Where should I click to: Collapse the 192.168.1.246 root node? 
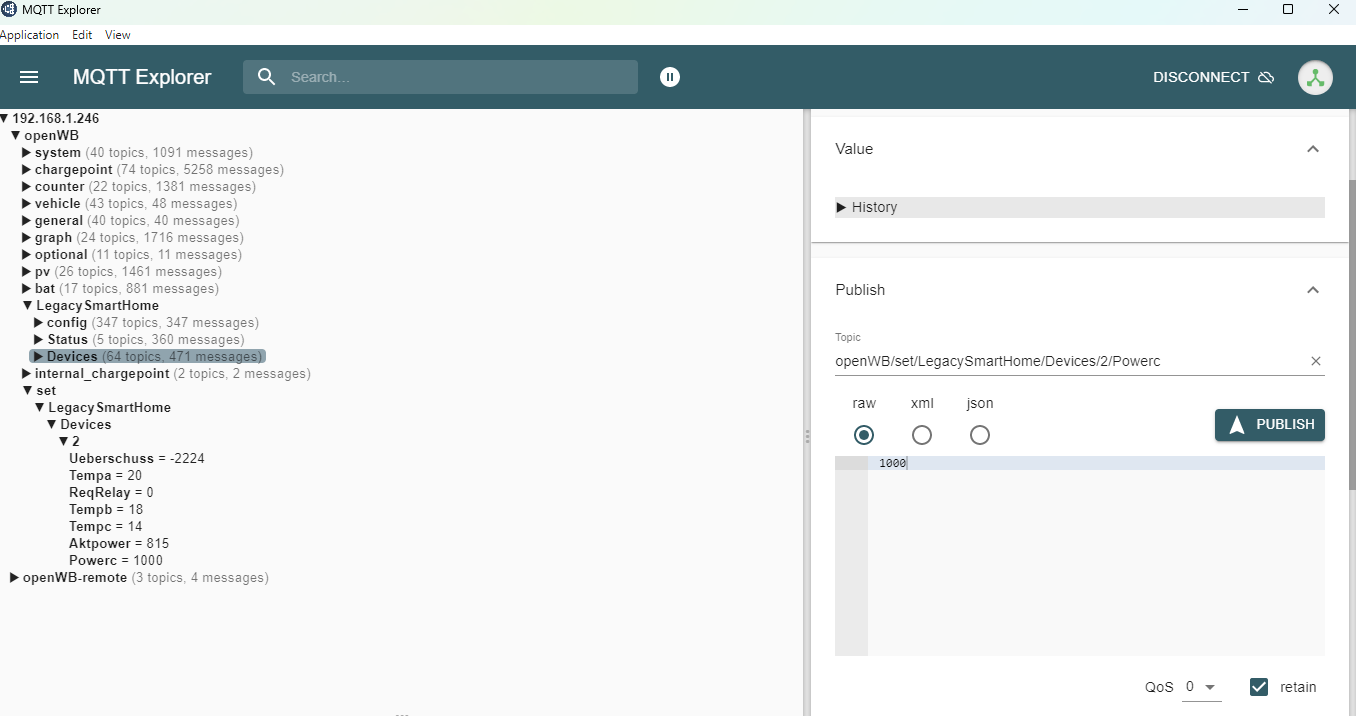(4, 119)
